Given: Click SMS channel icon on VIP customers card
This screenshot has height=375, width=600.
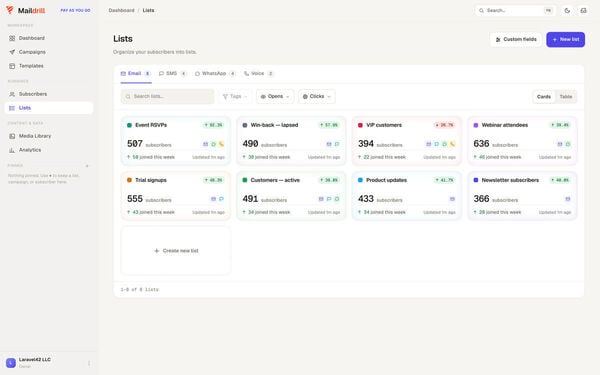Looking at the screenshot, I should pyautogui.click(x=437, y=144).
